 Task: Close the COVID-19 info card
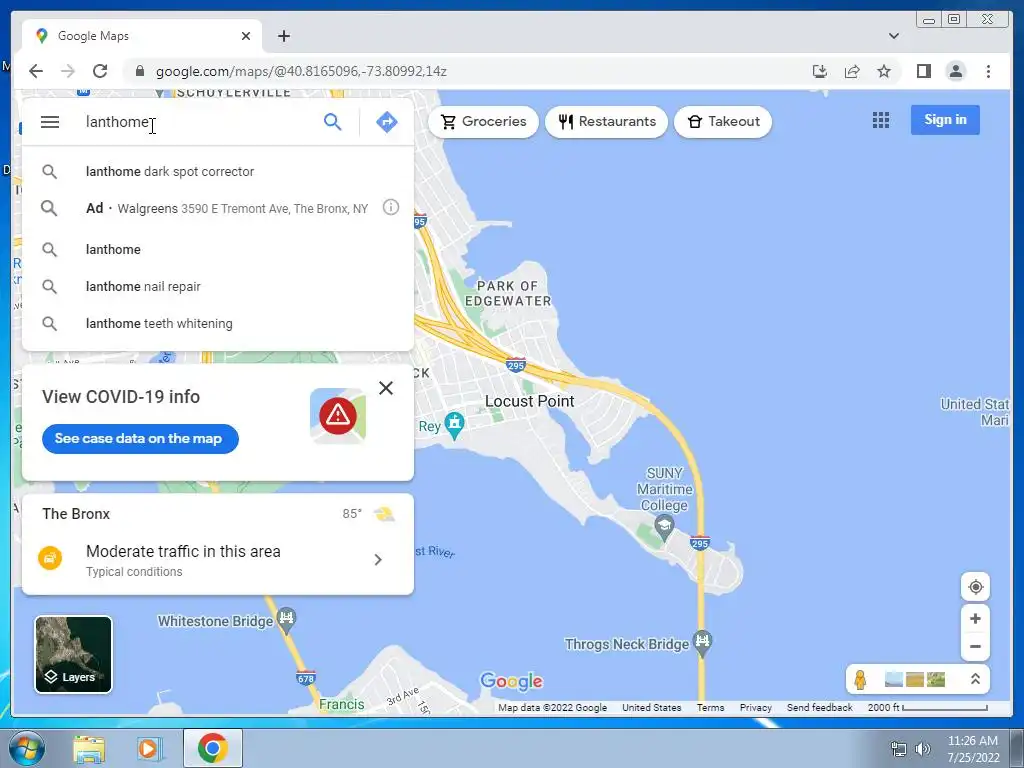tap(386, 388)
